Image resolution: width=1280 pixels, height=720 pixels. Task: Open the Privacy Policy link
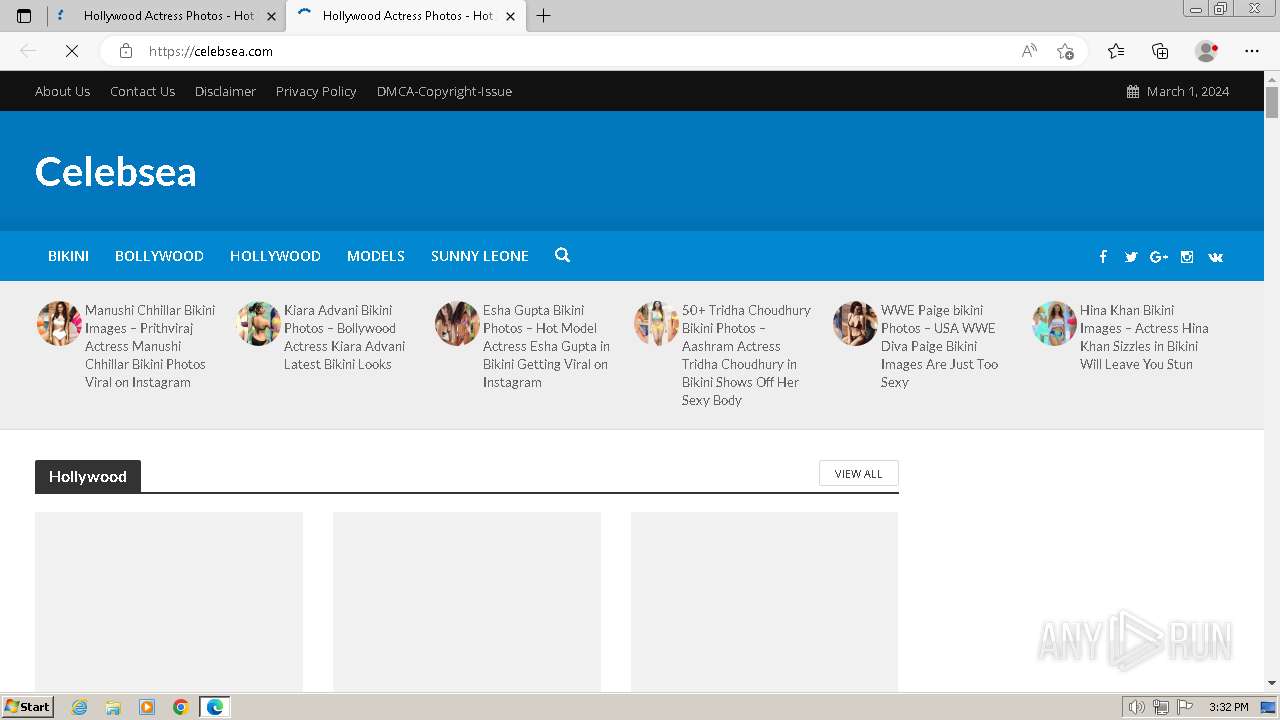click(x=316, y=91)
